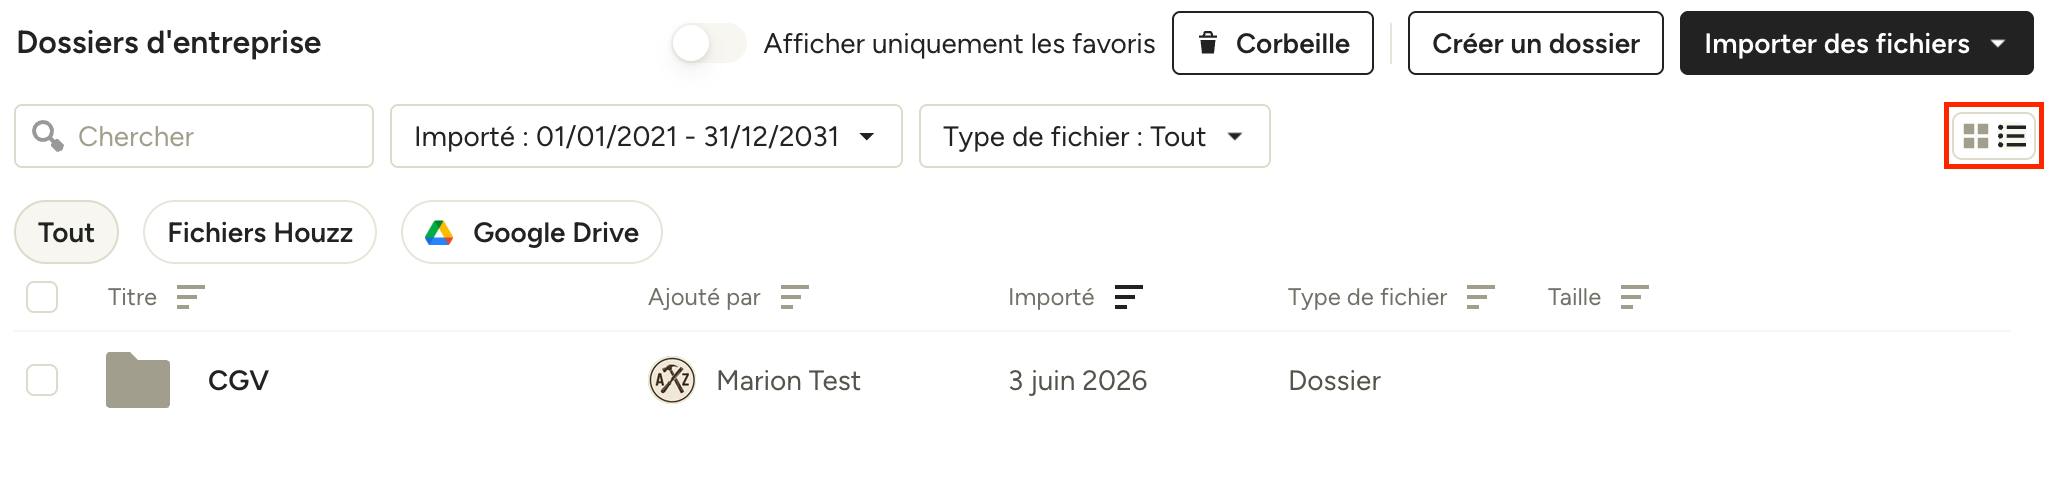Image resolution: width=2050 pixels, height=494 pixels.
Task: Toggle Afficher uniquement les favoris switch
Action: pos(708,43)
